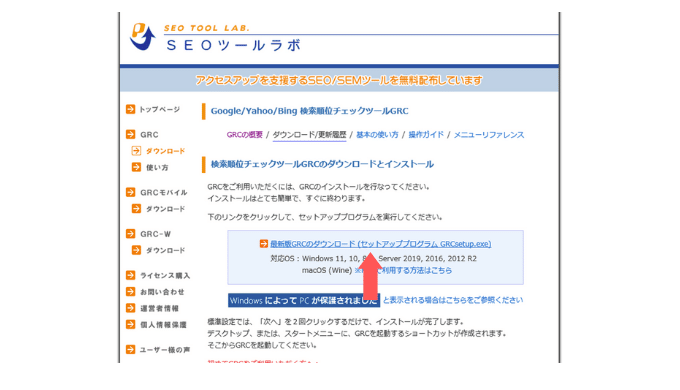Click the arrow icon beside 使い方

pos(136,167)
